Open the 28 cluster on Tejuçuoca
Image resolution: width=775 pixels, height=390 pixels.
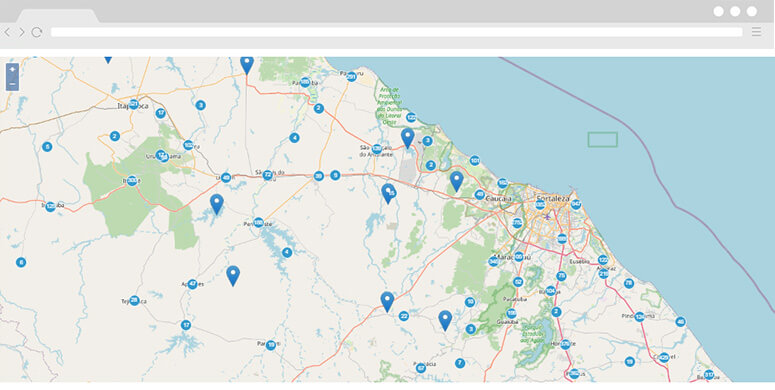click(134, 301)
